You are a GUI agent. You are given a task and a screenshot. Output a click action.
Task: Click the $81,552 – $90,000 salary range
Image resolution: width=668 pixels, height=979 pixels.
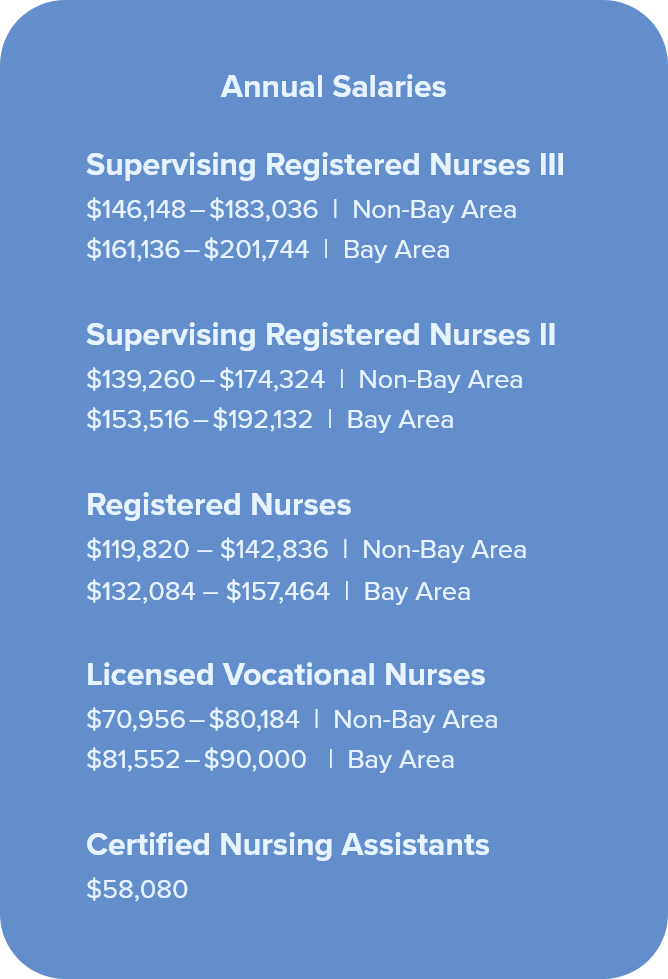pos(196,759)
